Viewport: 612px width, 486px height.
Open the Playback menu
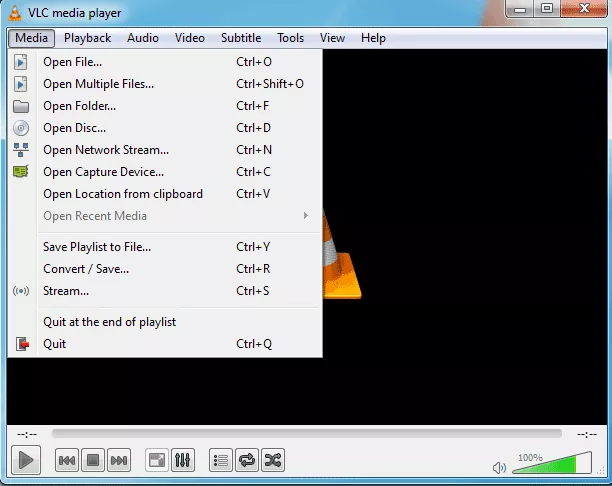[87, 38]
